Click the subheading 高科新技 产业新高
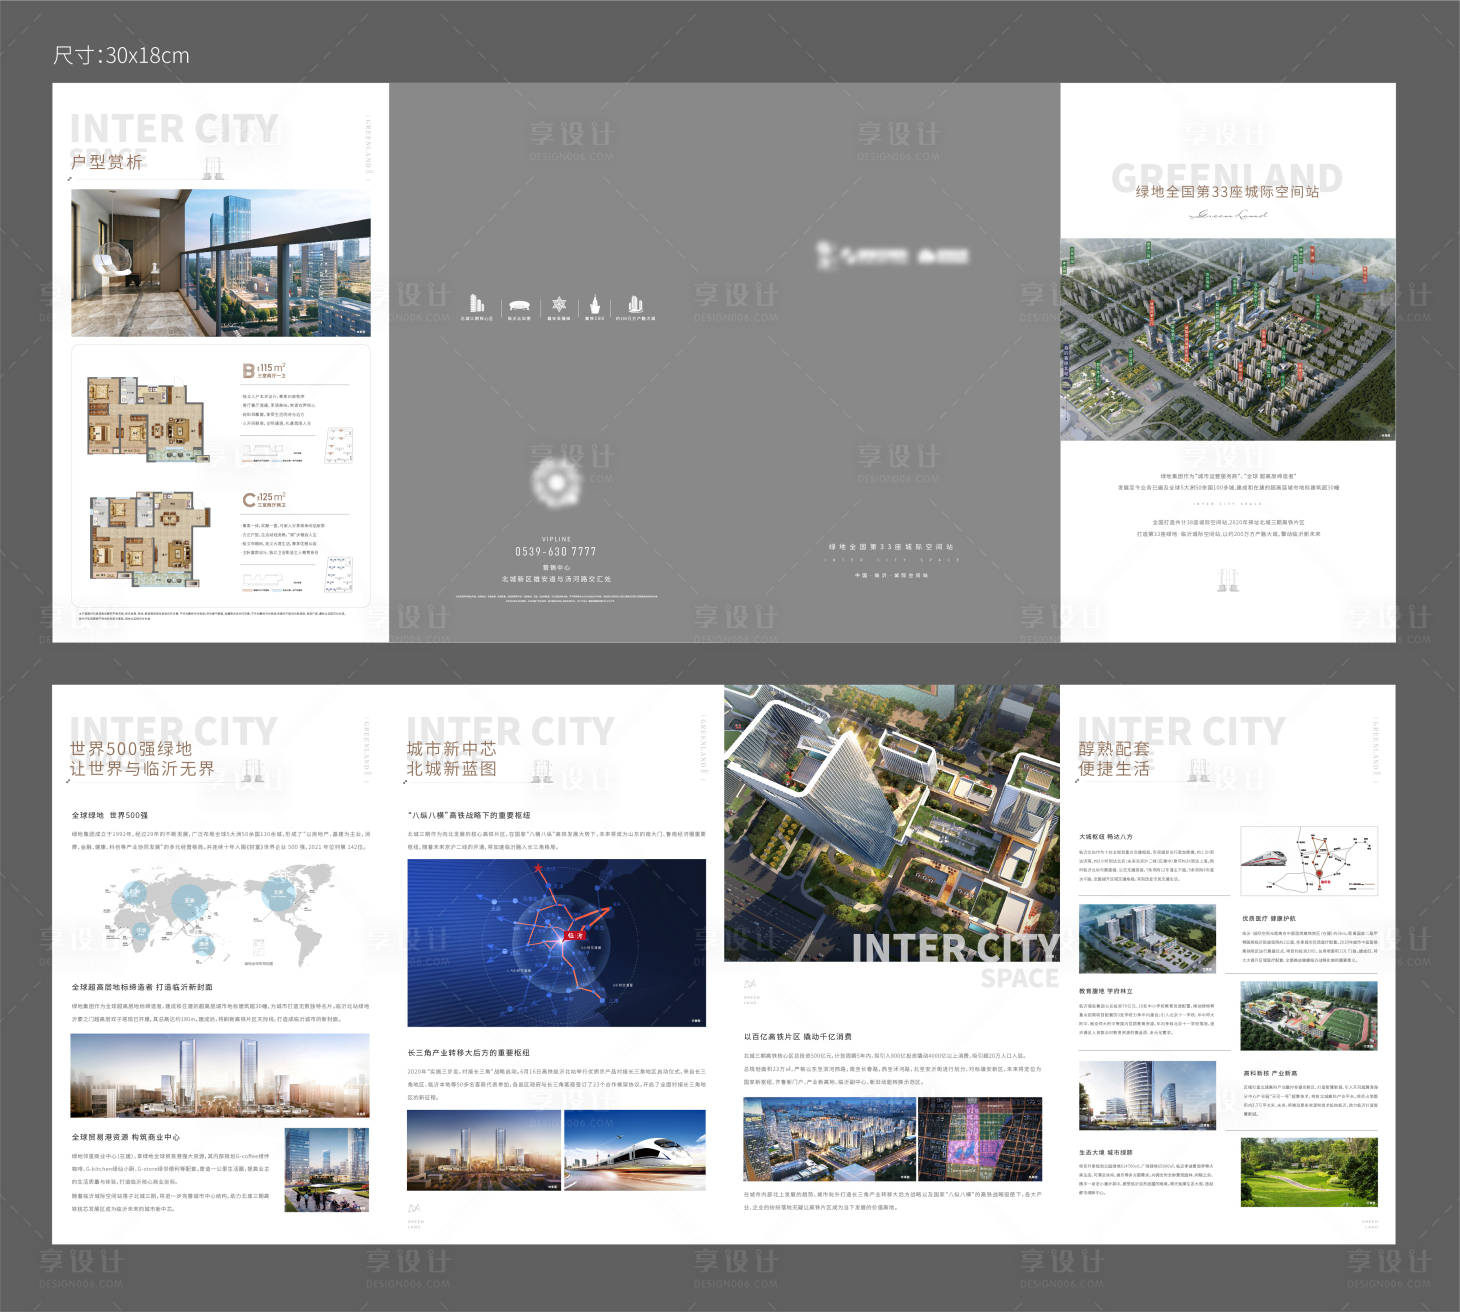 coord(1269,1074)
